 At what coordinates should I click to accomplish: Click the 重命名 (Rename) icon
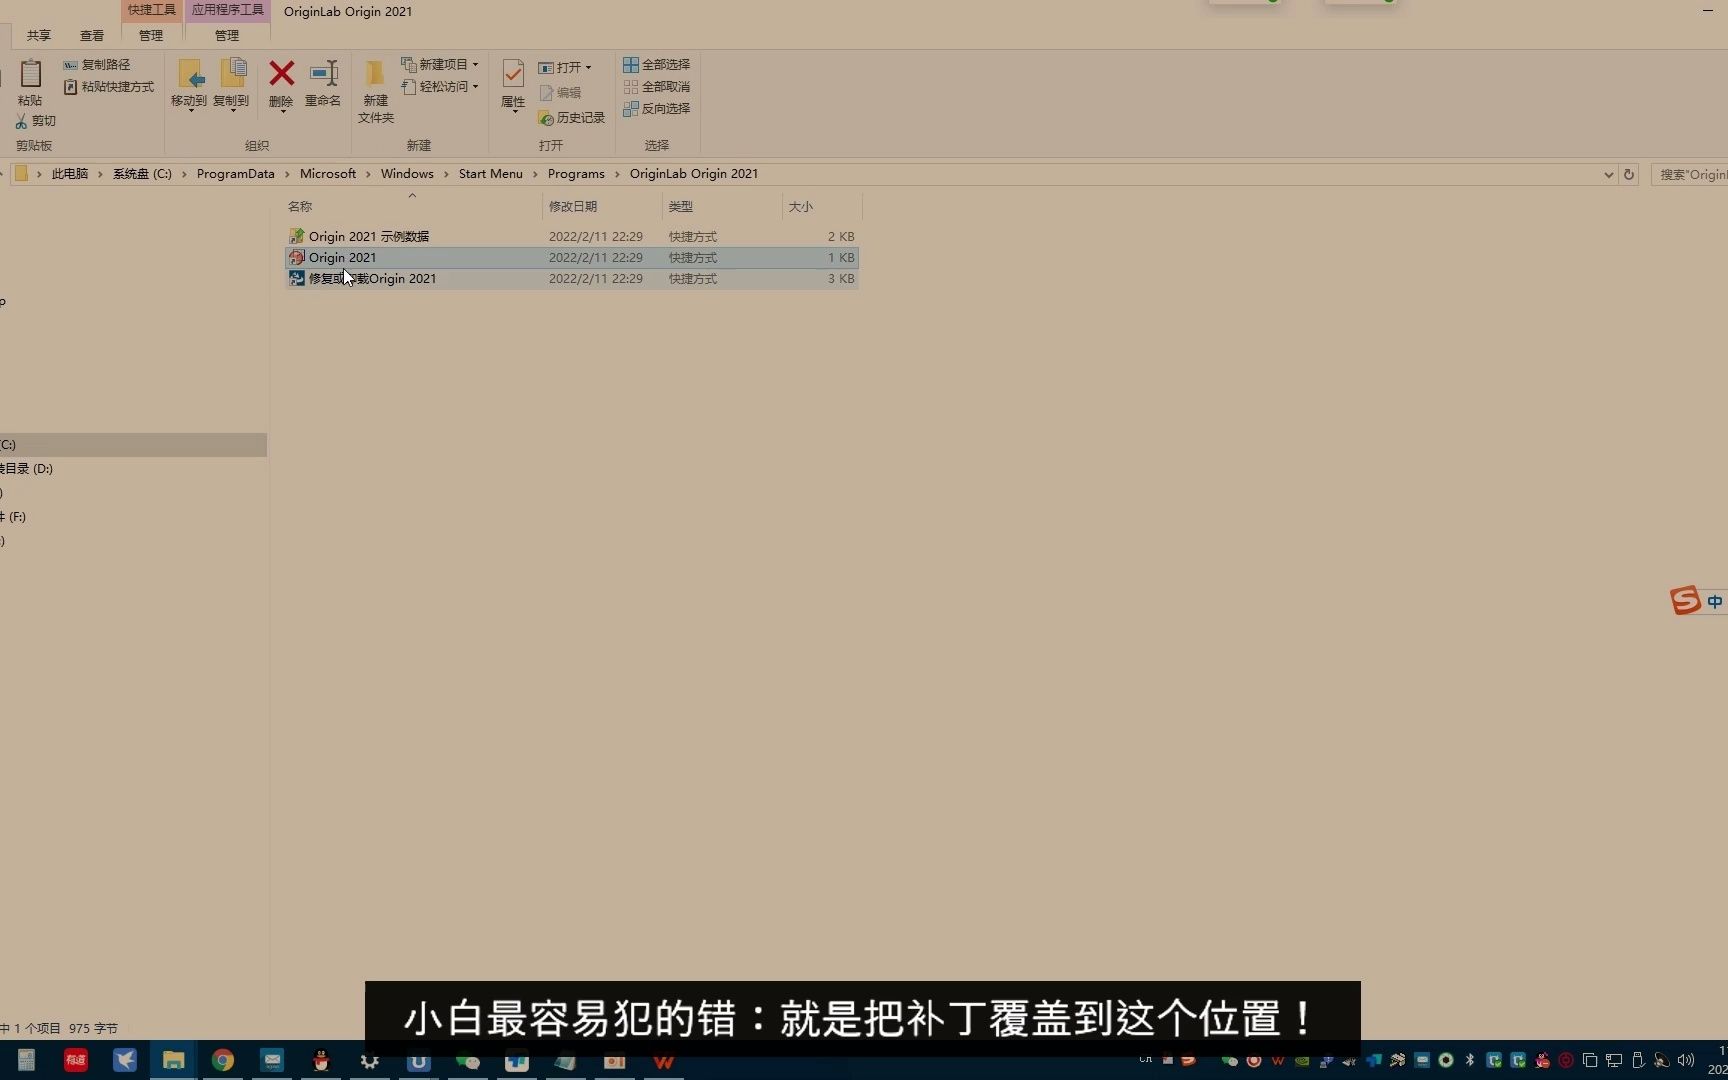click(323, 74)
